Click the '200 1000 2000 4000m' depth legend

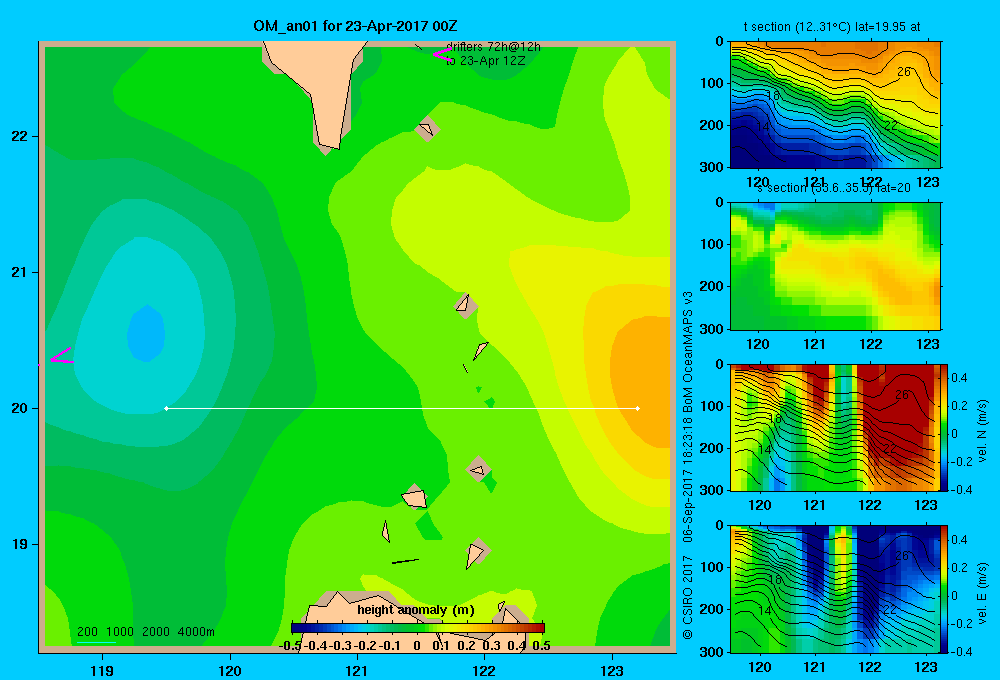click(x=145, y=632)
